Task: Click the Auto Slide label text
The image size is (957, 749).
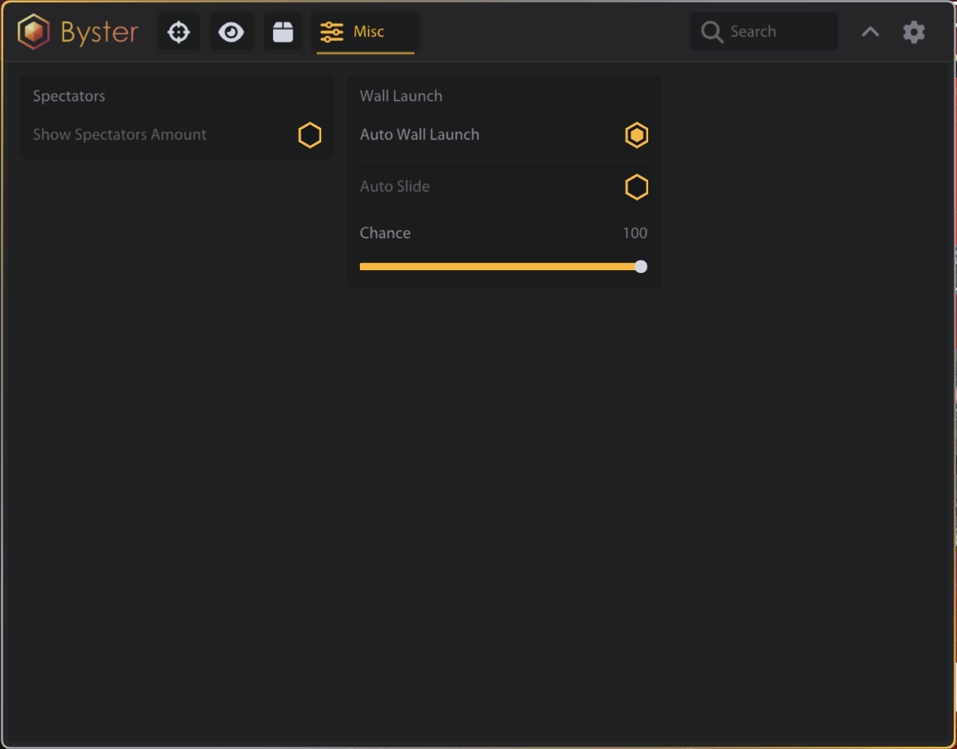Action: (x=394, y=187)
